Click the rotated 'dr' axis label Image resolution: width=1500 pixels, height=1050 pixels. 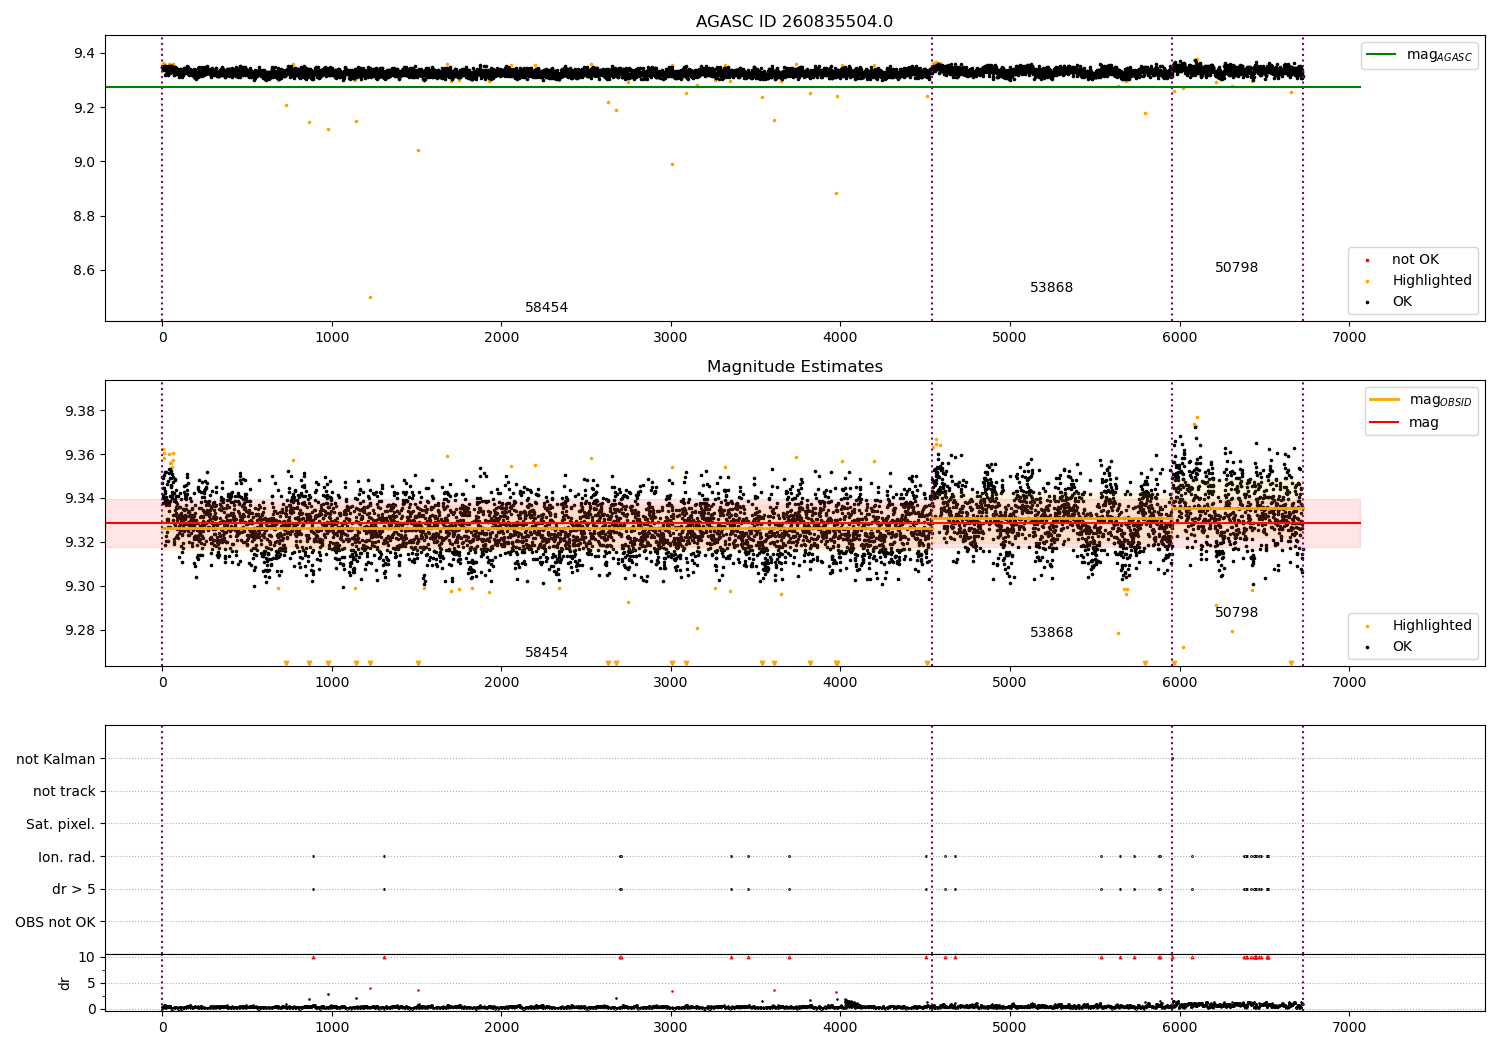click(x=65, y=983)
